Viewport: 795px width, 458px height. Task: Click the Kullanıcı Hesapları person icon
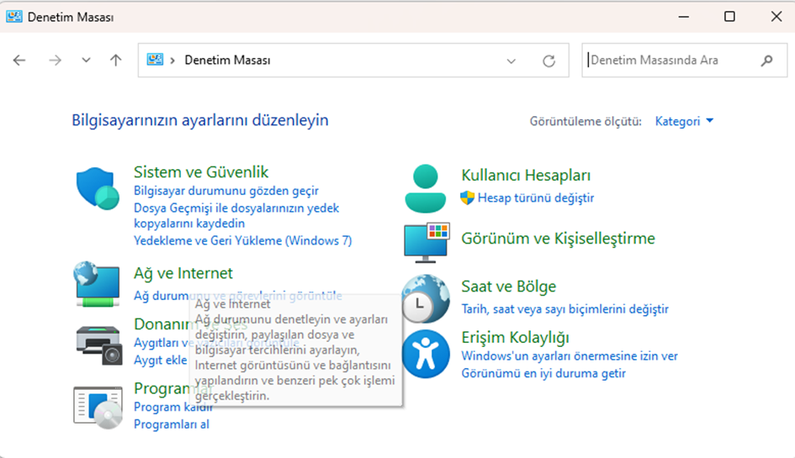point(425,187)
